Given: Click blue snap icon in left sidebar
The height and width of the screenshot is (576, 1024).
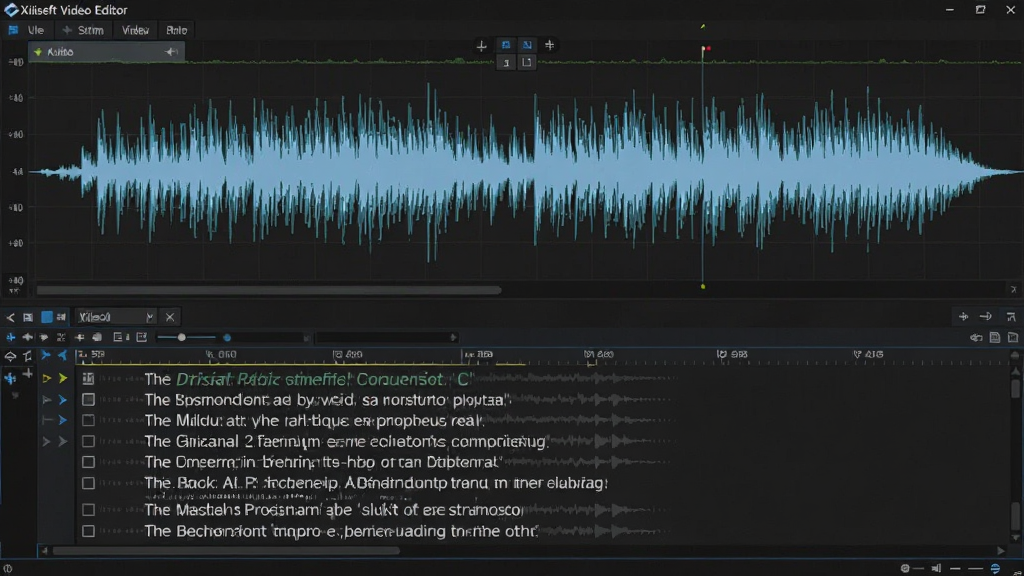Looking at the screenshot, I should point(10,377).
